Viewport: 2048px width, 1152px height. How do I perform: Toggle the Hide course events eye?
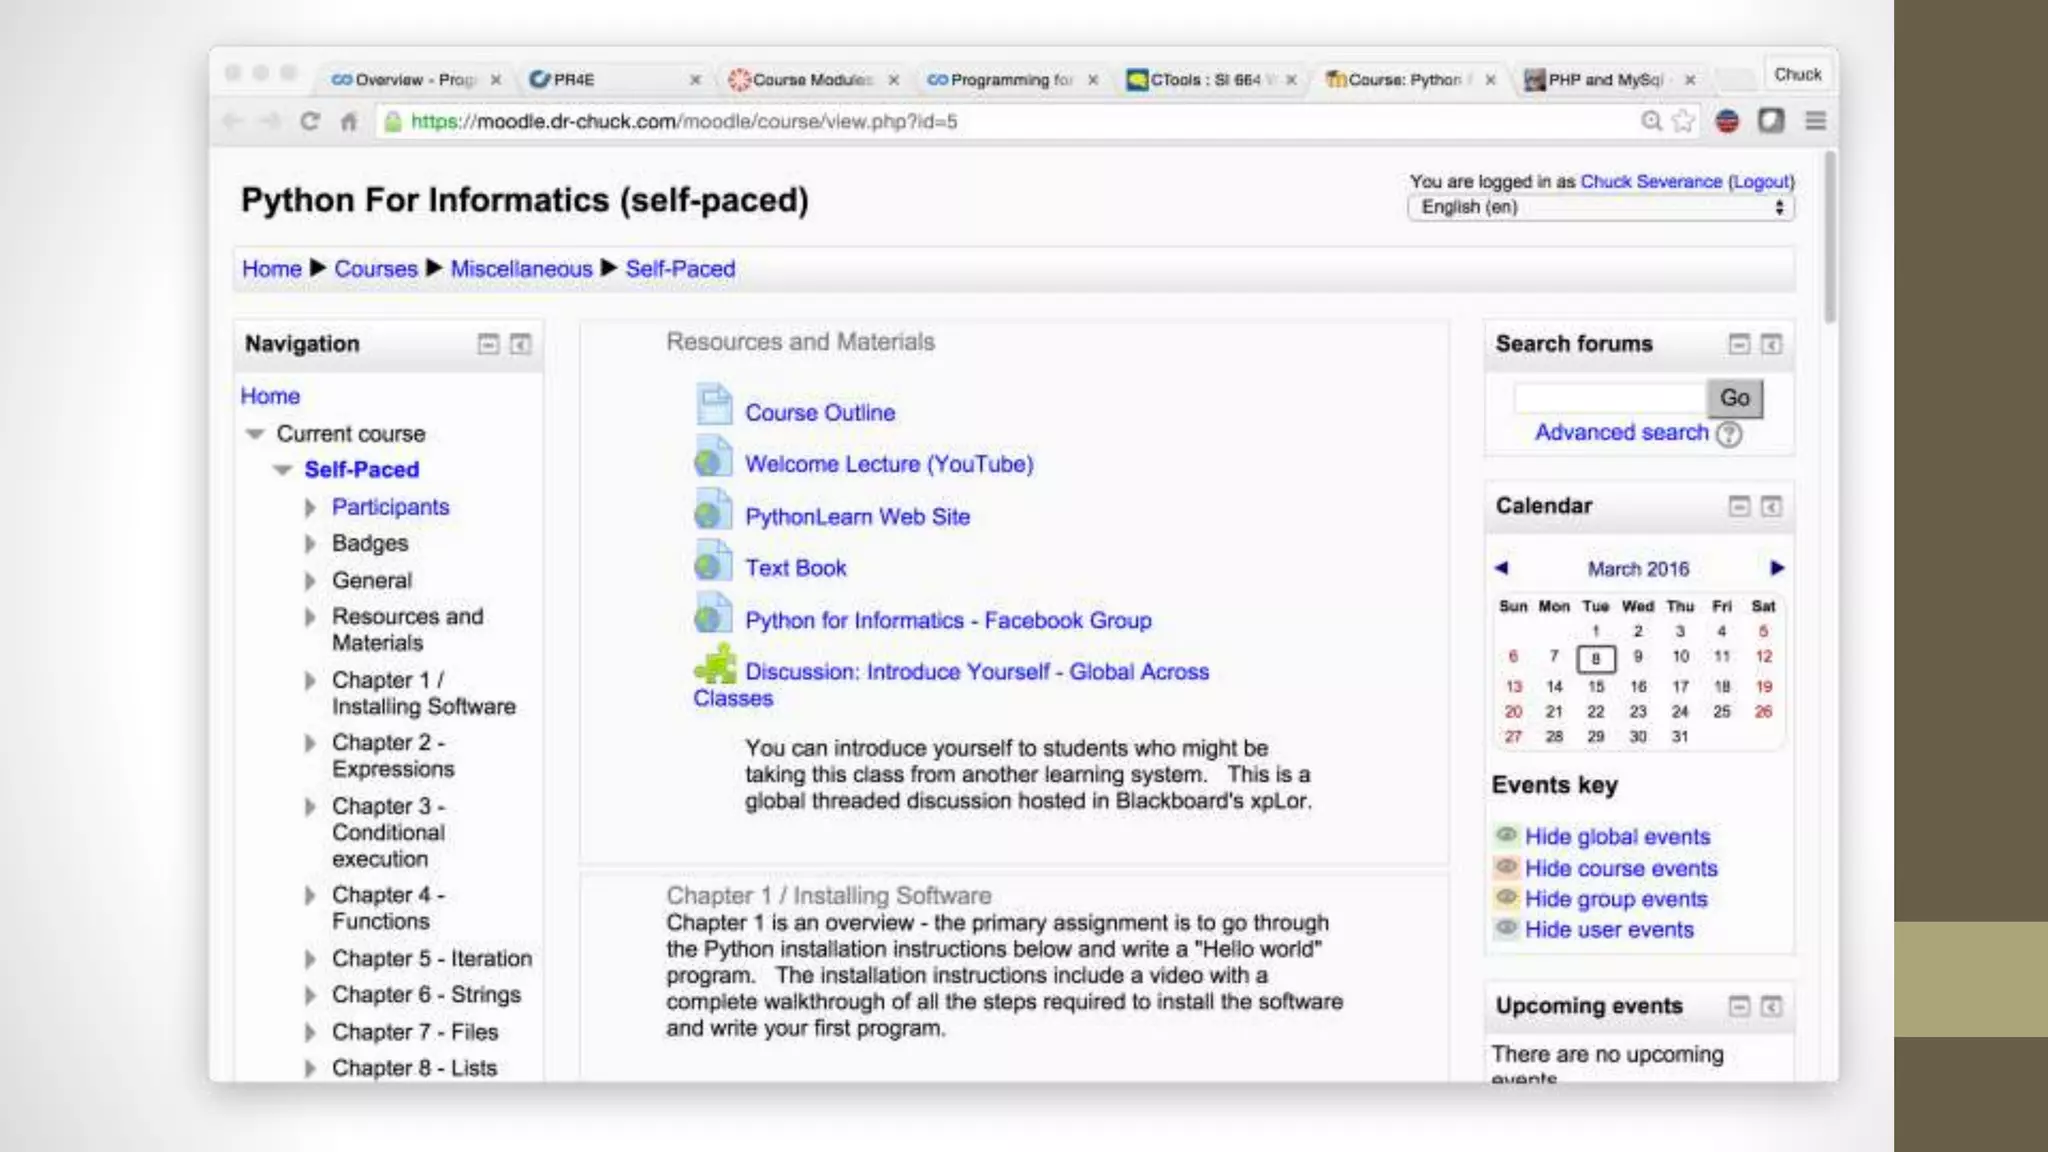tap(1507, 867)
